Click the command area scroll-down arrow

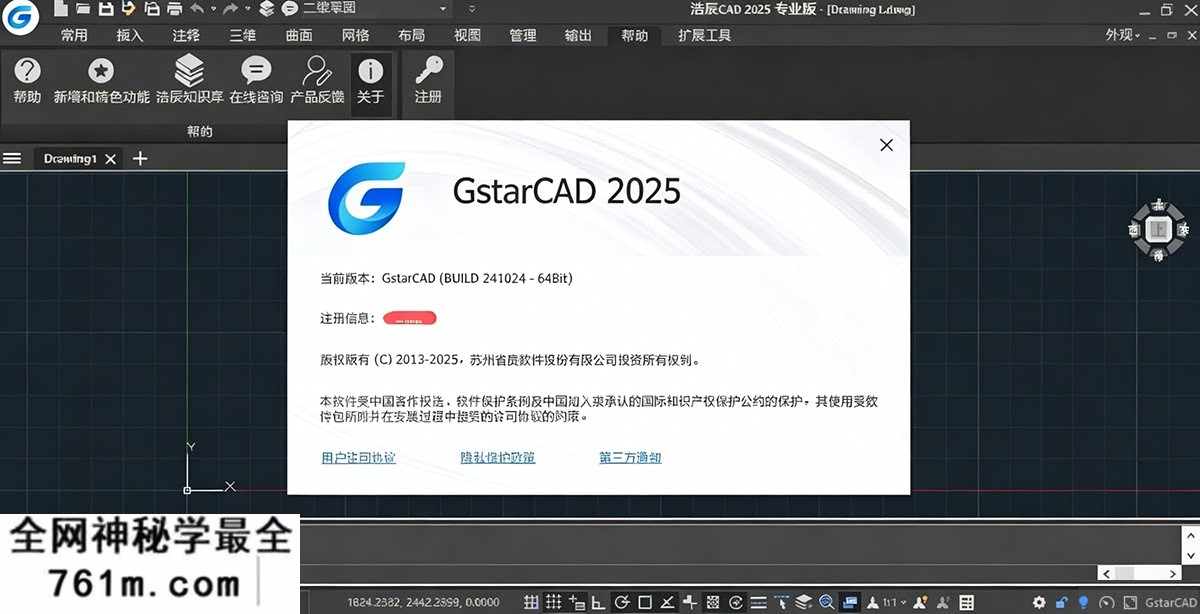(x=1190, y=554)
